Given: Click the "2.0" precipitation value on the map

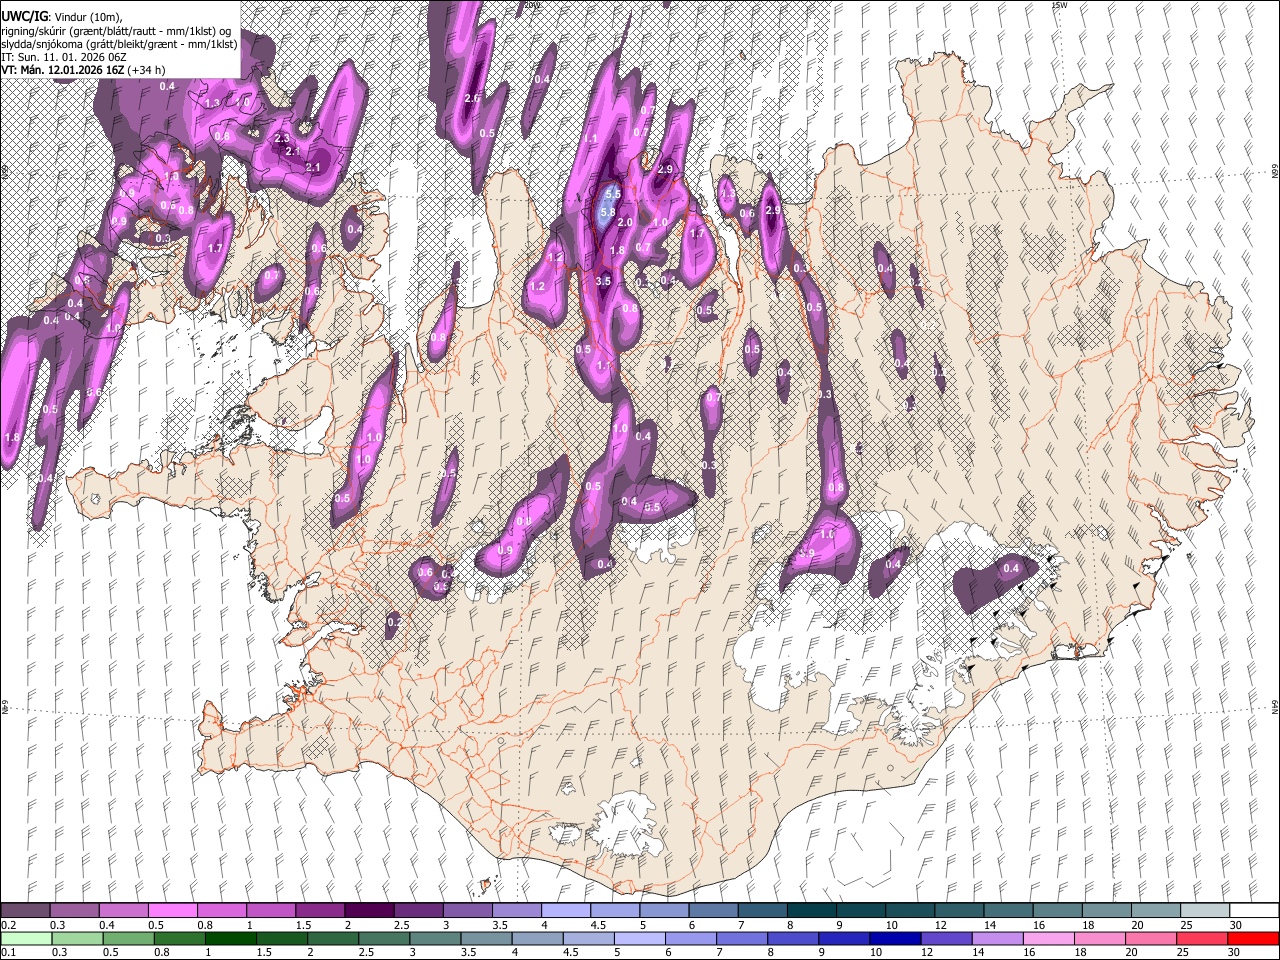Looking at the screenshot, I should pyautogui.click(x=625, y=222).
